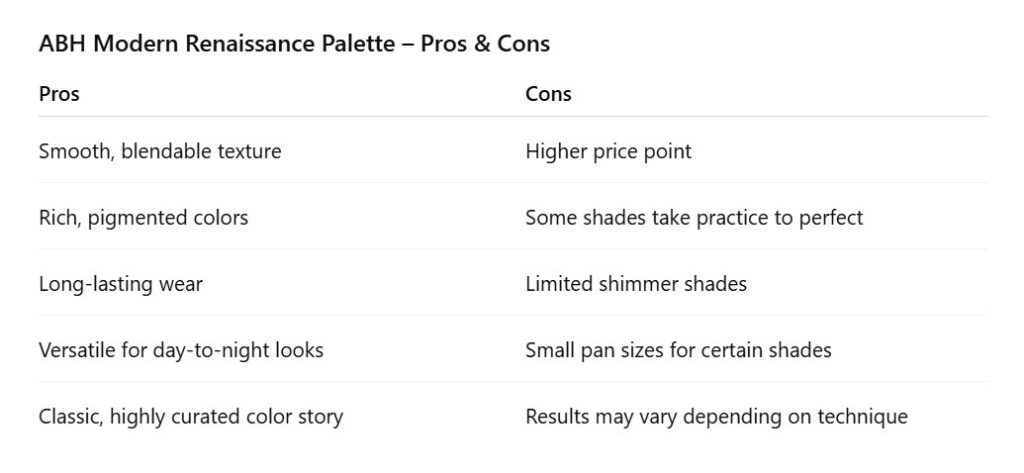Click the 'Limited shimmer shades' cell
Image resolution: width=1024 pixels, height=473 pixels.
636,284
